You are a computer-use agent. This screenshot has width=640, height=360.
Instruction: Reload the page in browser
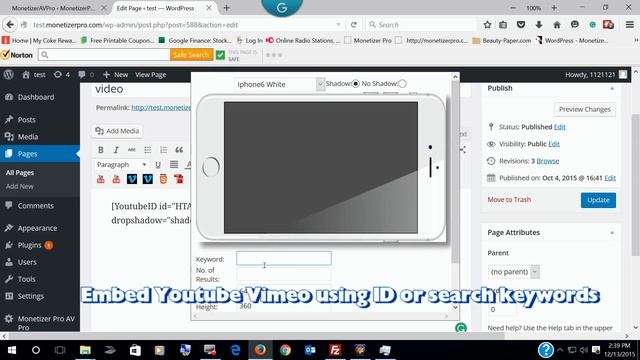click(x=353, y=25)
